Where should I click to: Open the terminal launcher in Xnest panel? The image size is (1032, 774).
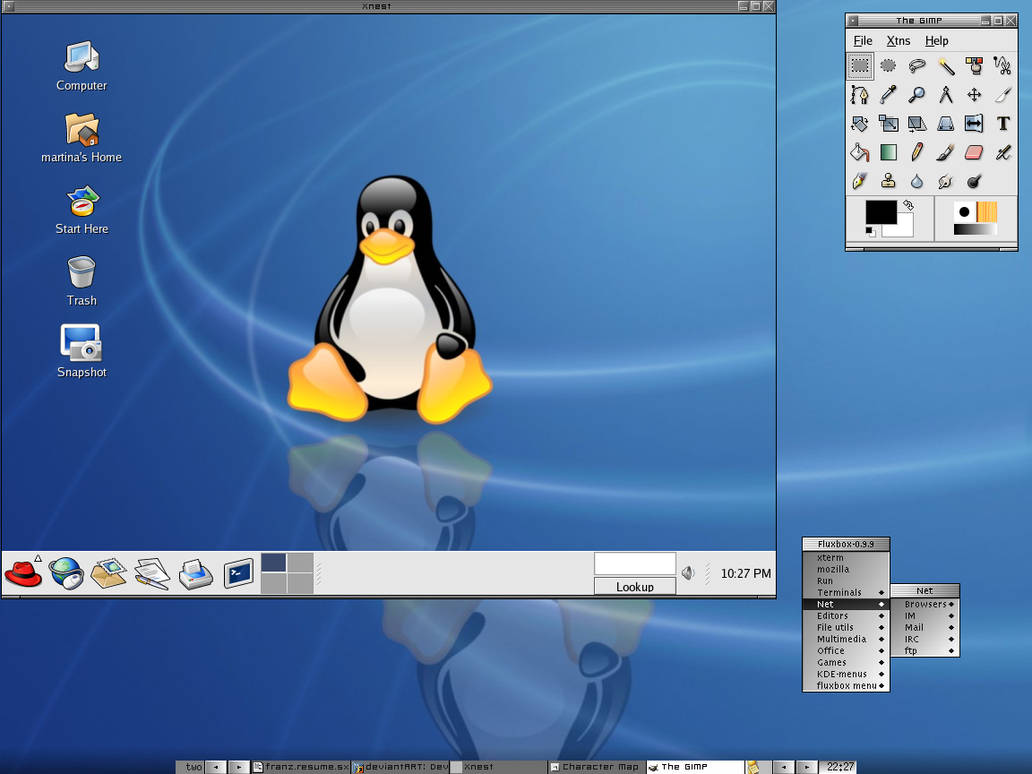tap(238, 573)
